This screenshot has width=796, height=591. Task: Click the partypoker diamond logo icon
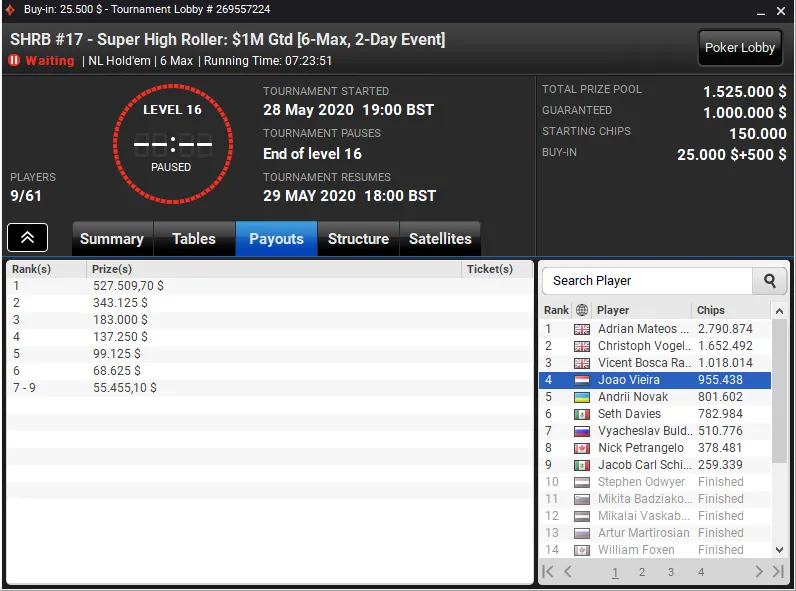(10, 10)
